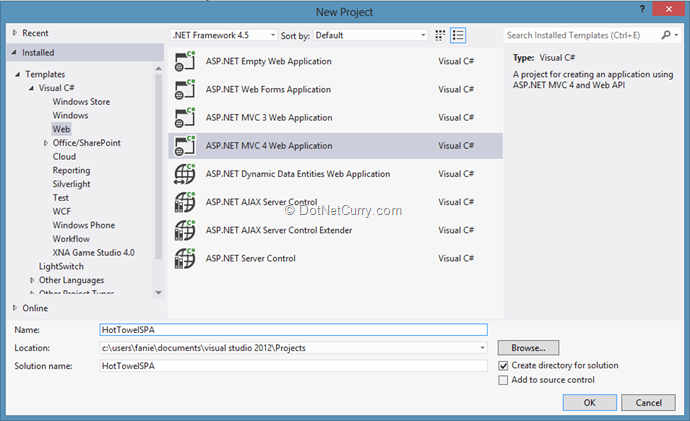This screenshot has height=421, width=690.
Task: Select ASP.NET Web Forms Application text
Action: [x=268, y=89]
